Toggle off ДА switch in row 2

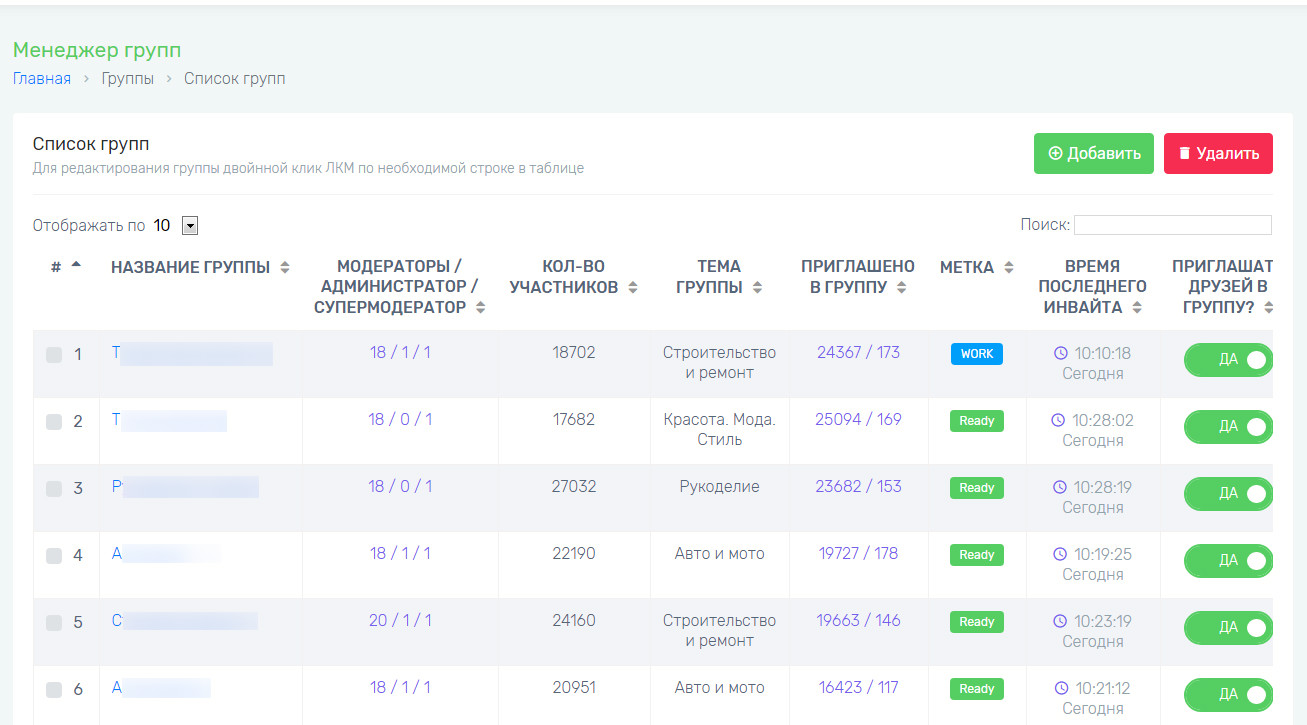click(x=1228, y=427)
